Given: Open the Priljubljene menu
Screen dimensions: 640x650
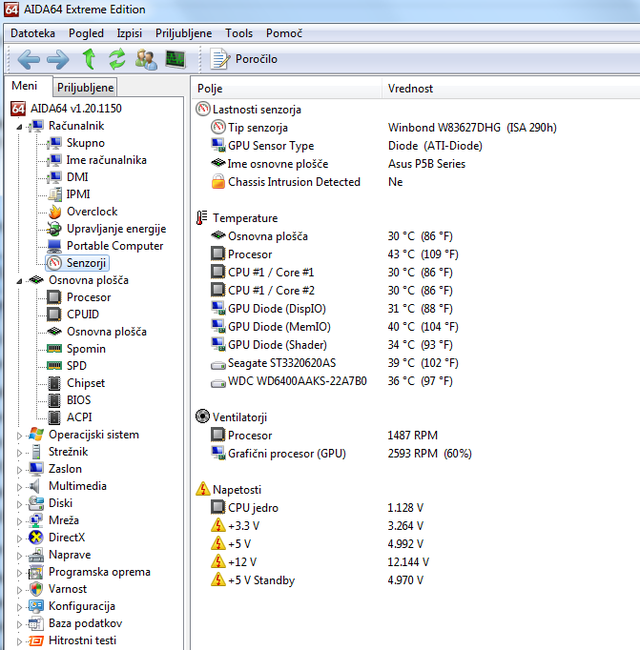Looking at the screenshot, I should pyautogui.click(x=184, y=33).
